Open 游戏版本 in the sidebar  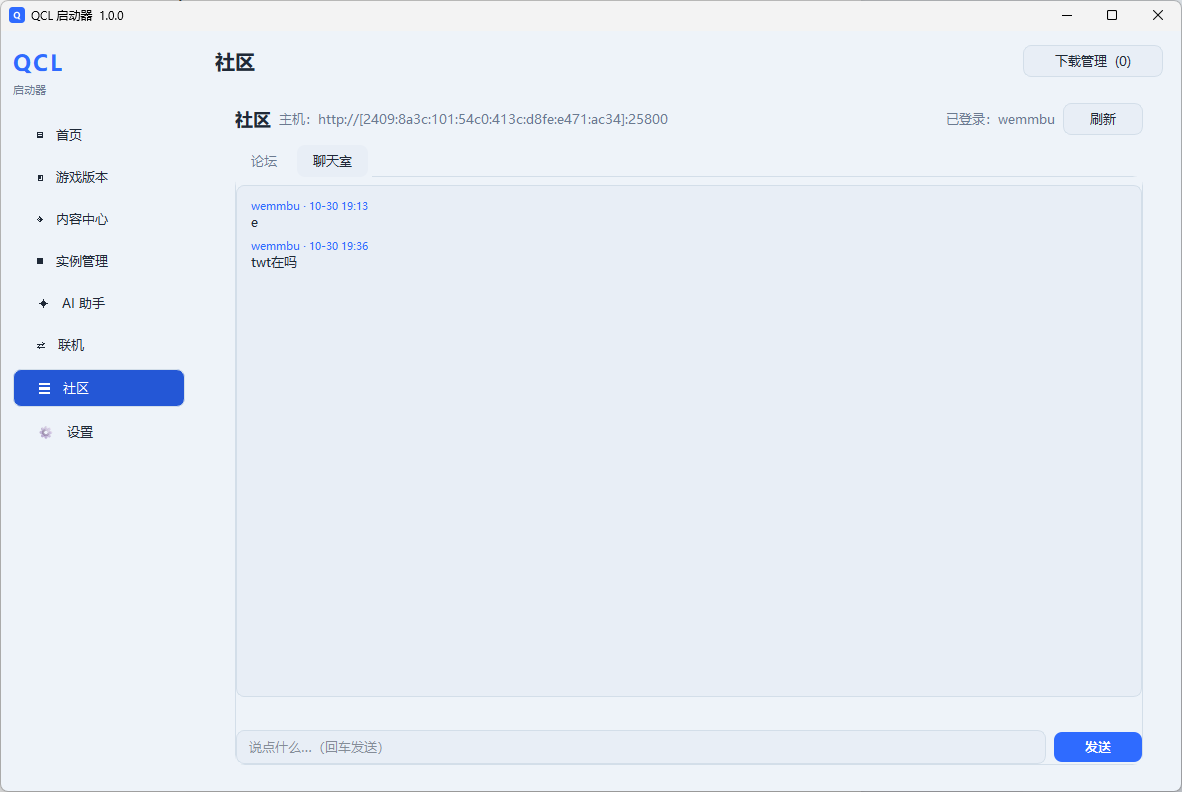(99, 177)
